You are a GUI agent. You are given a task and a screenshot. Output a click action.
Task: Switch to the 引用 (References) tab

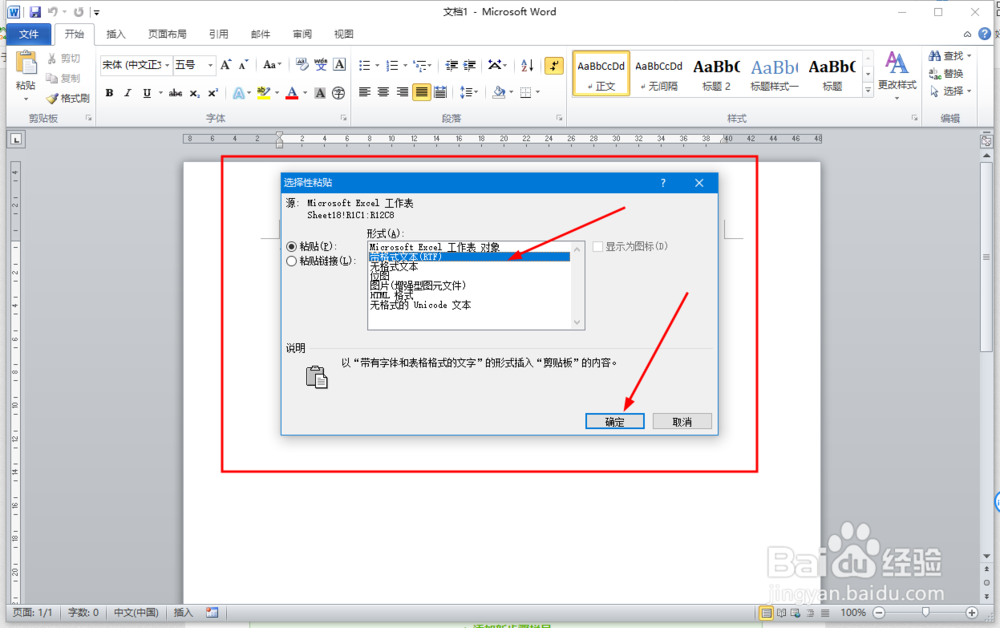218,34
